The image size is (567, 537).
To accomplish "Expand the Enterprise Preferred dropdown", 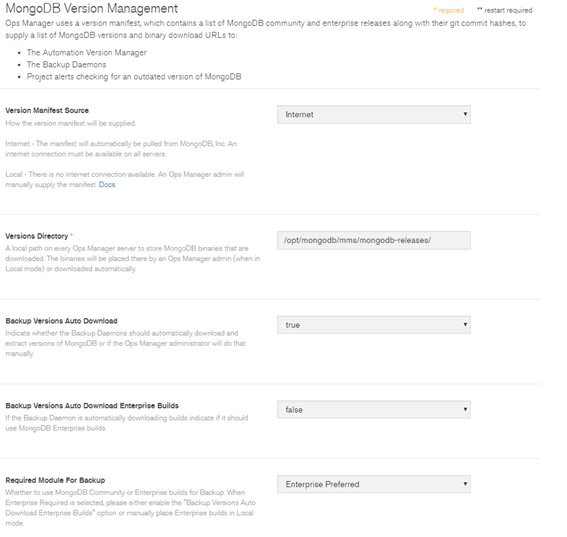I will pos(374,484).
